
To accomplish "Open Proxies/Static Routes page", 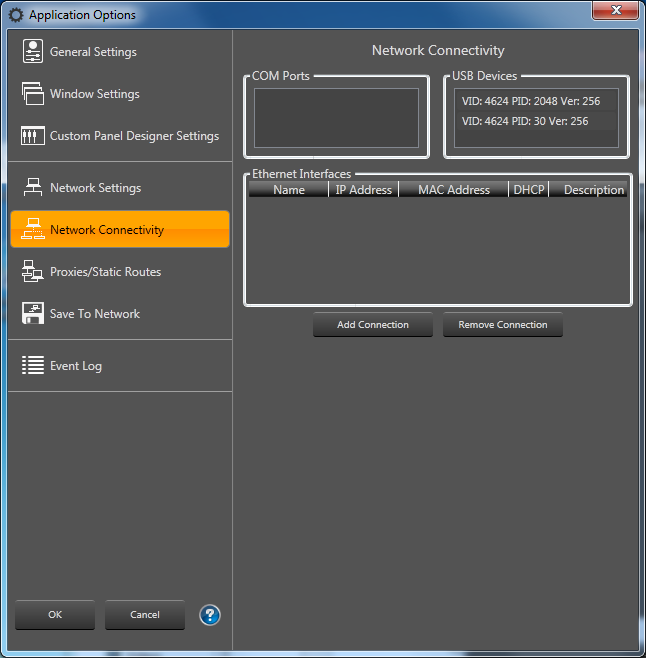I will (120, 272).
